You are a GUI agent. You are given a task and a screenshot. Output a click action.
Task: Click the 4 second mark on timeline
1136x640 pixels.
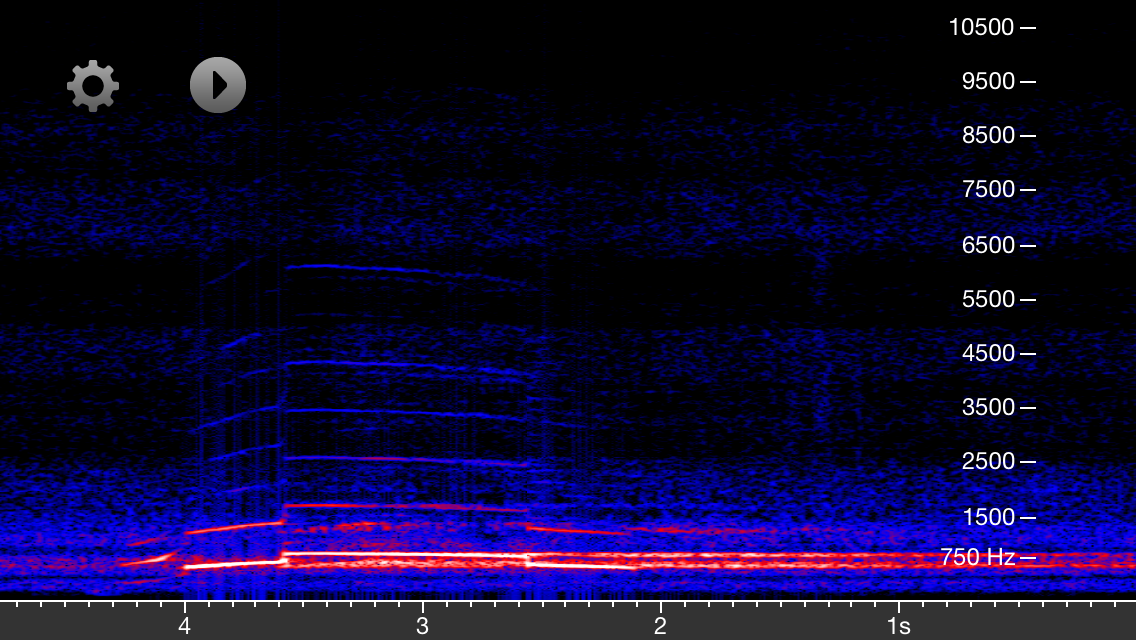tap(184, 626)
